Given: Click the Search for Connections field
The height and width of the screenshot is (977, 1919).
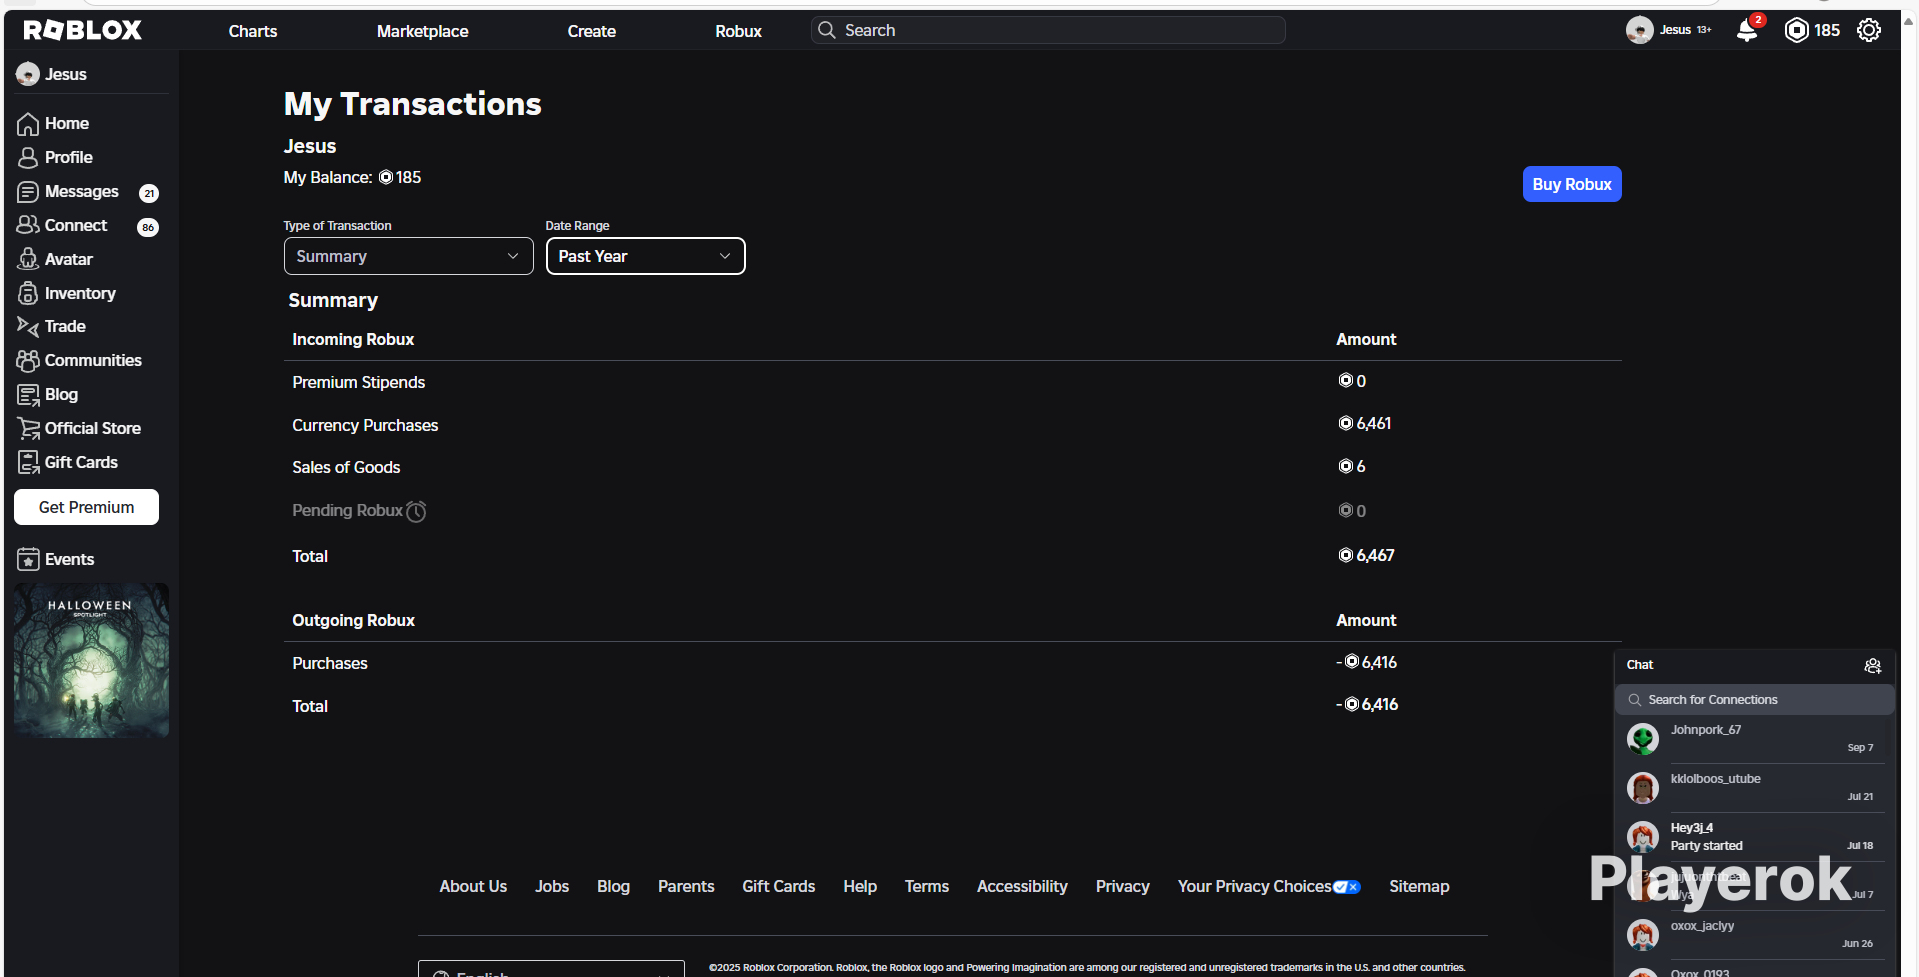Looking at the screenshot, I should point(1755,700).
